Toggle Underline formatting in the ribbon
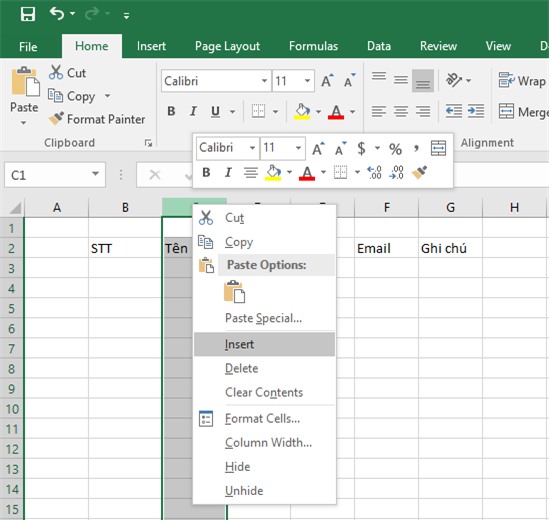Screen dimensions: 549x520 [215, 111]
